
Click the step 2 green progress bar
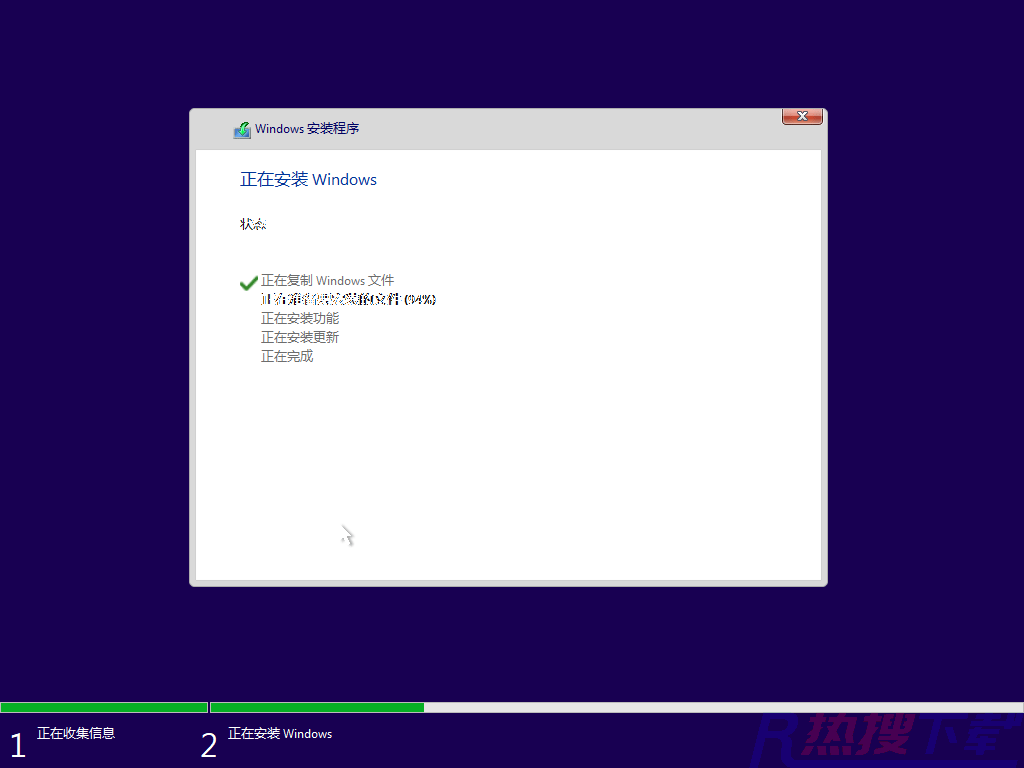tap(318, 707)
